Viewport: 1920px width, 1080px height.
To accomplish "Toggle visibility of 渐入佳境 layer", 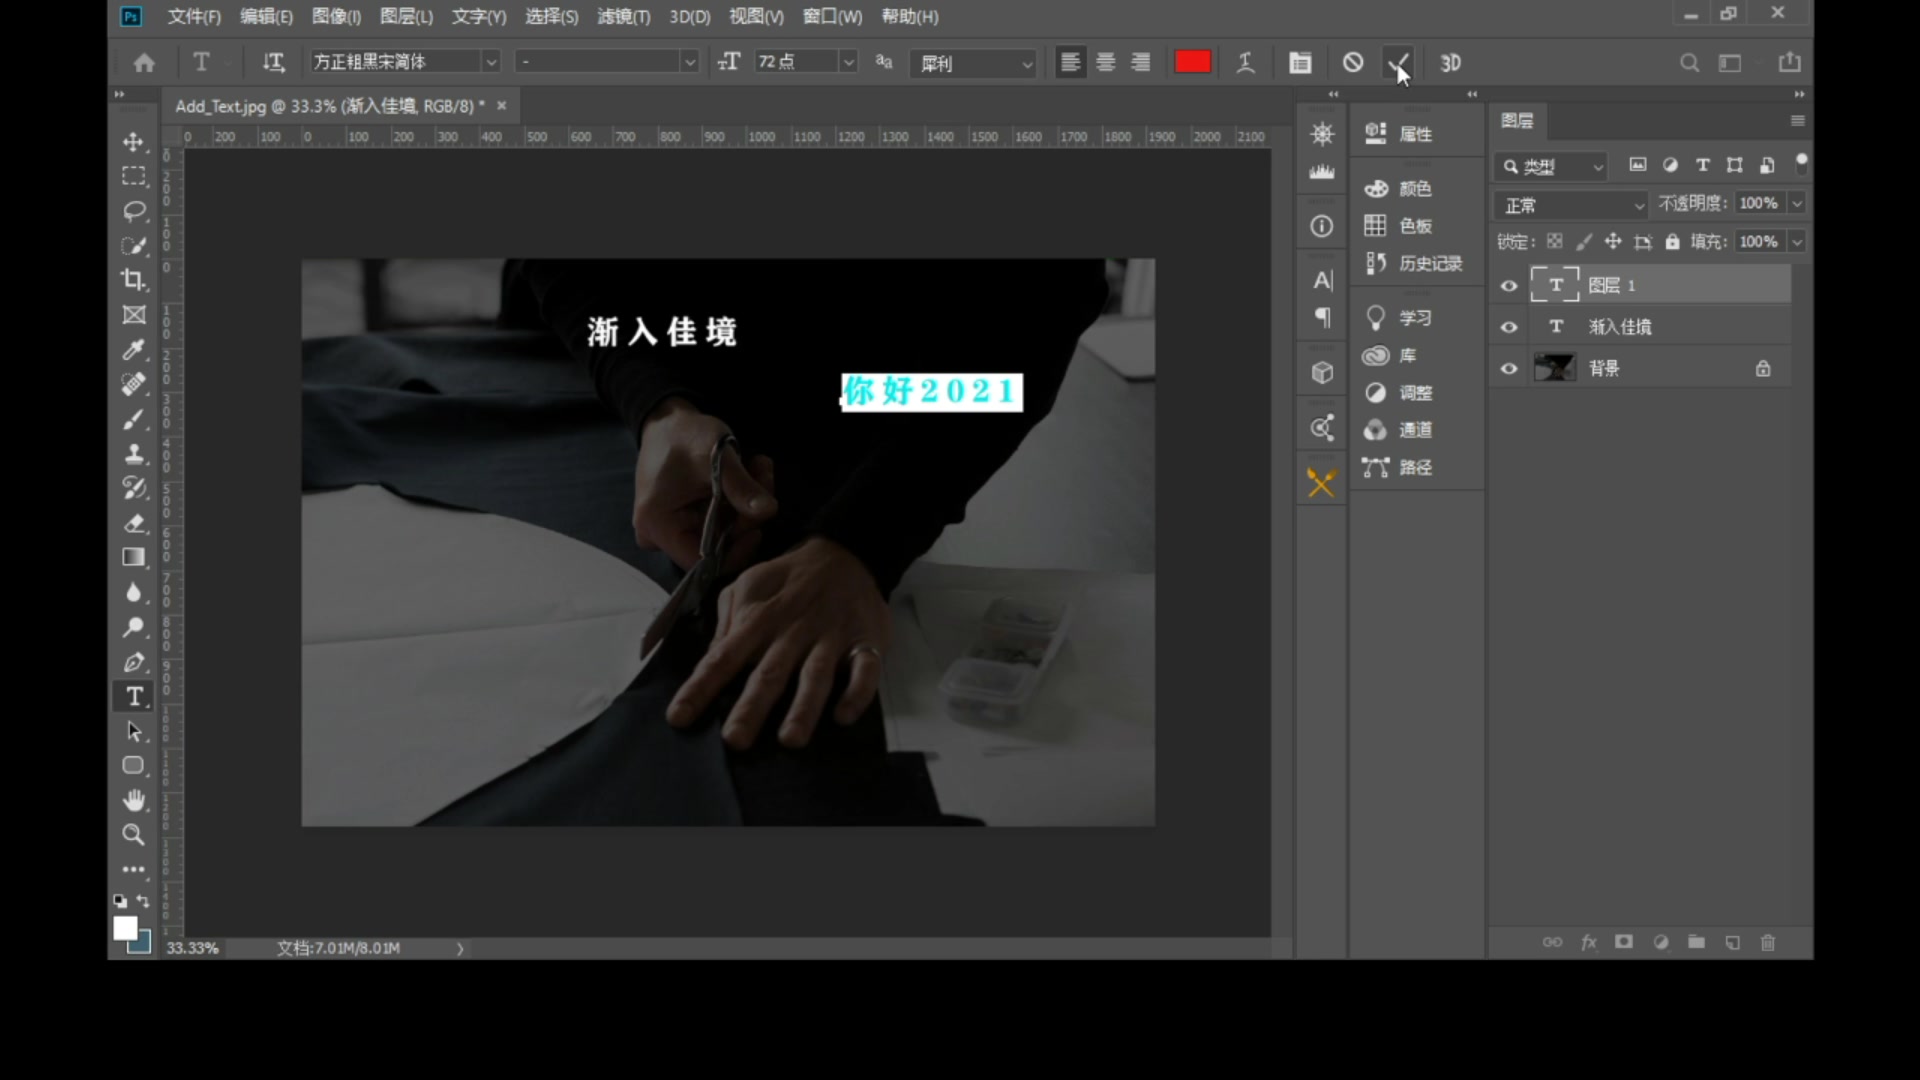I will (x=1509, y=326).
